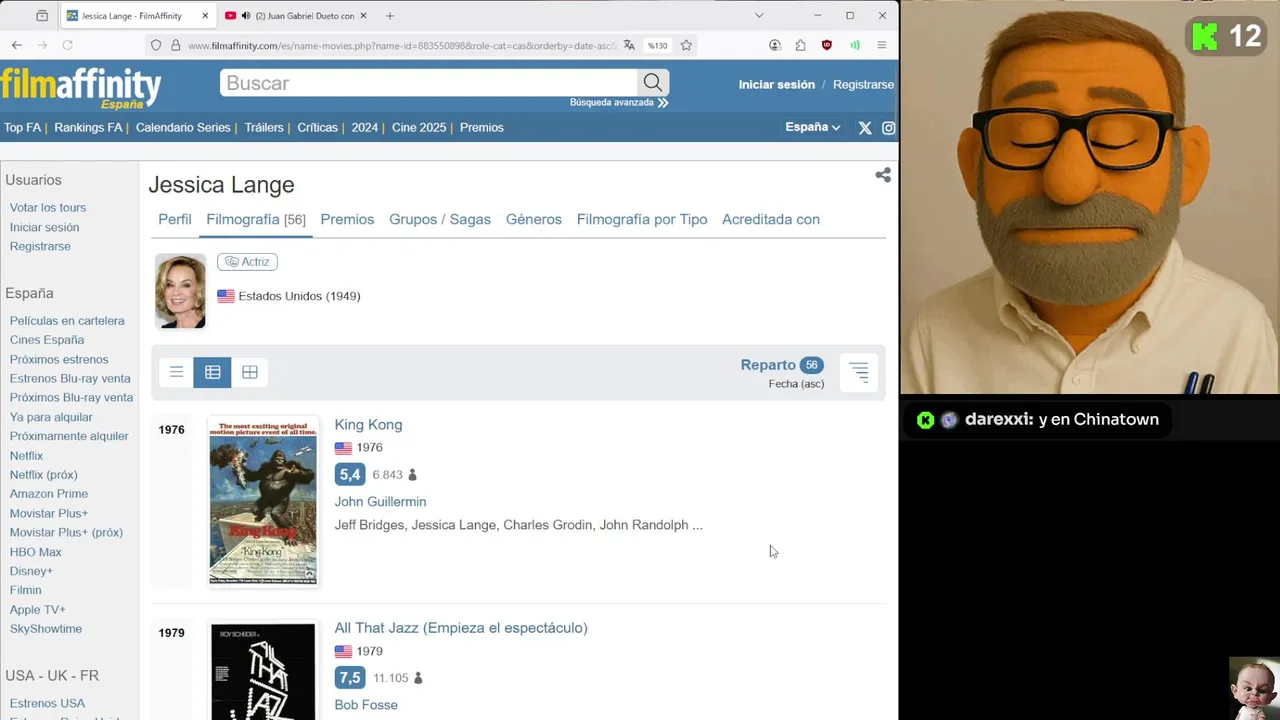1280x720 pixels.
Task: Mute the Juan Gabriel tab audio icon
Action: coord(245,16)
